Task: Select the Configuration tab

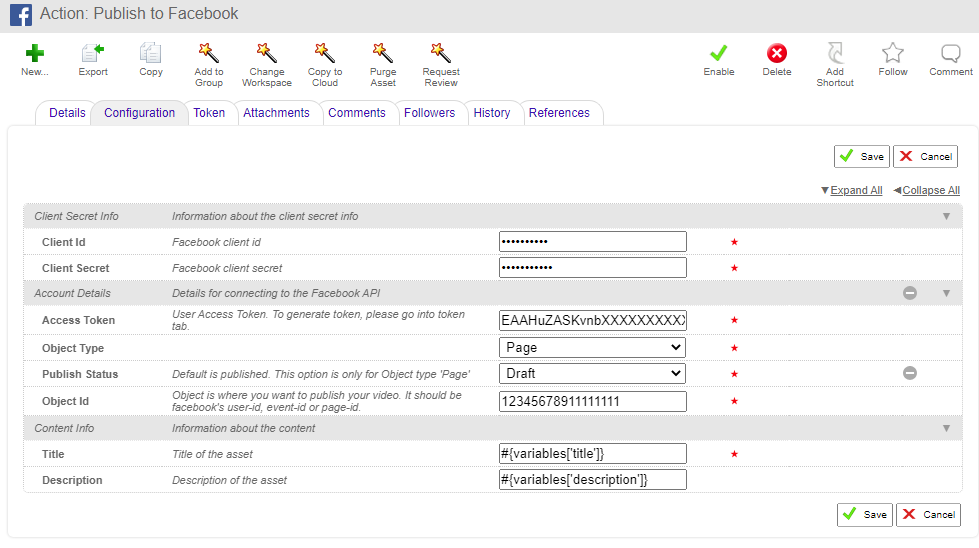Action: [x=139, y=113]
